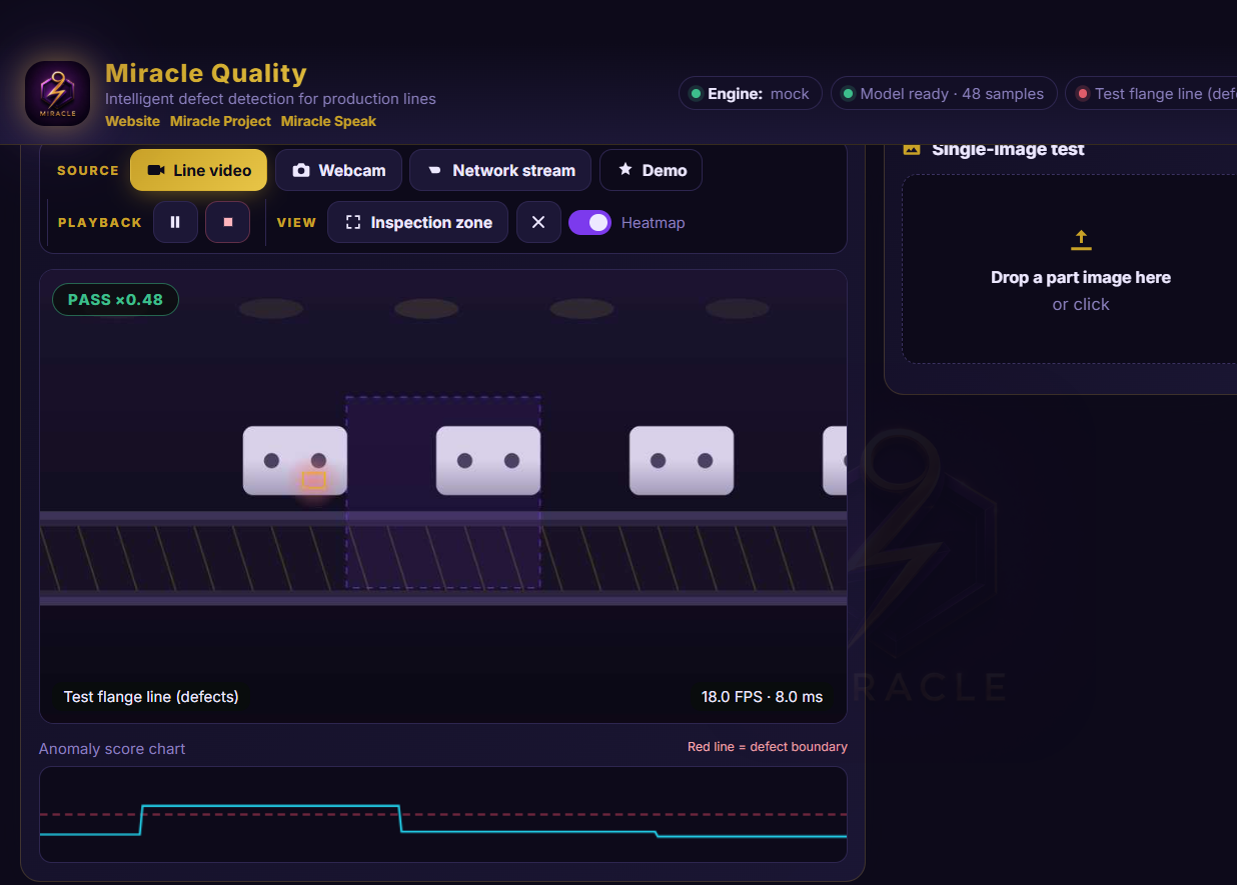Select the Demo source
The height and width of the screenshot is (885, 1237).
(x=651, y=170)
